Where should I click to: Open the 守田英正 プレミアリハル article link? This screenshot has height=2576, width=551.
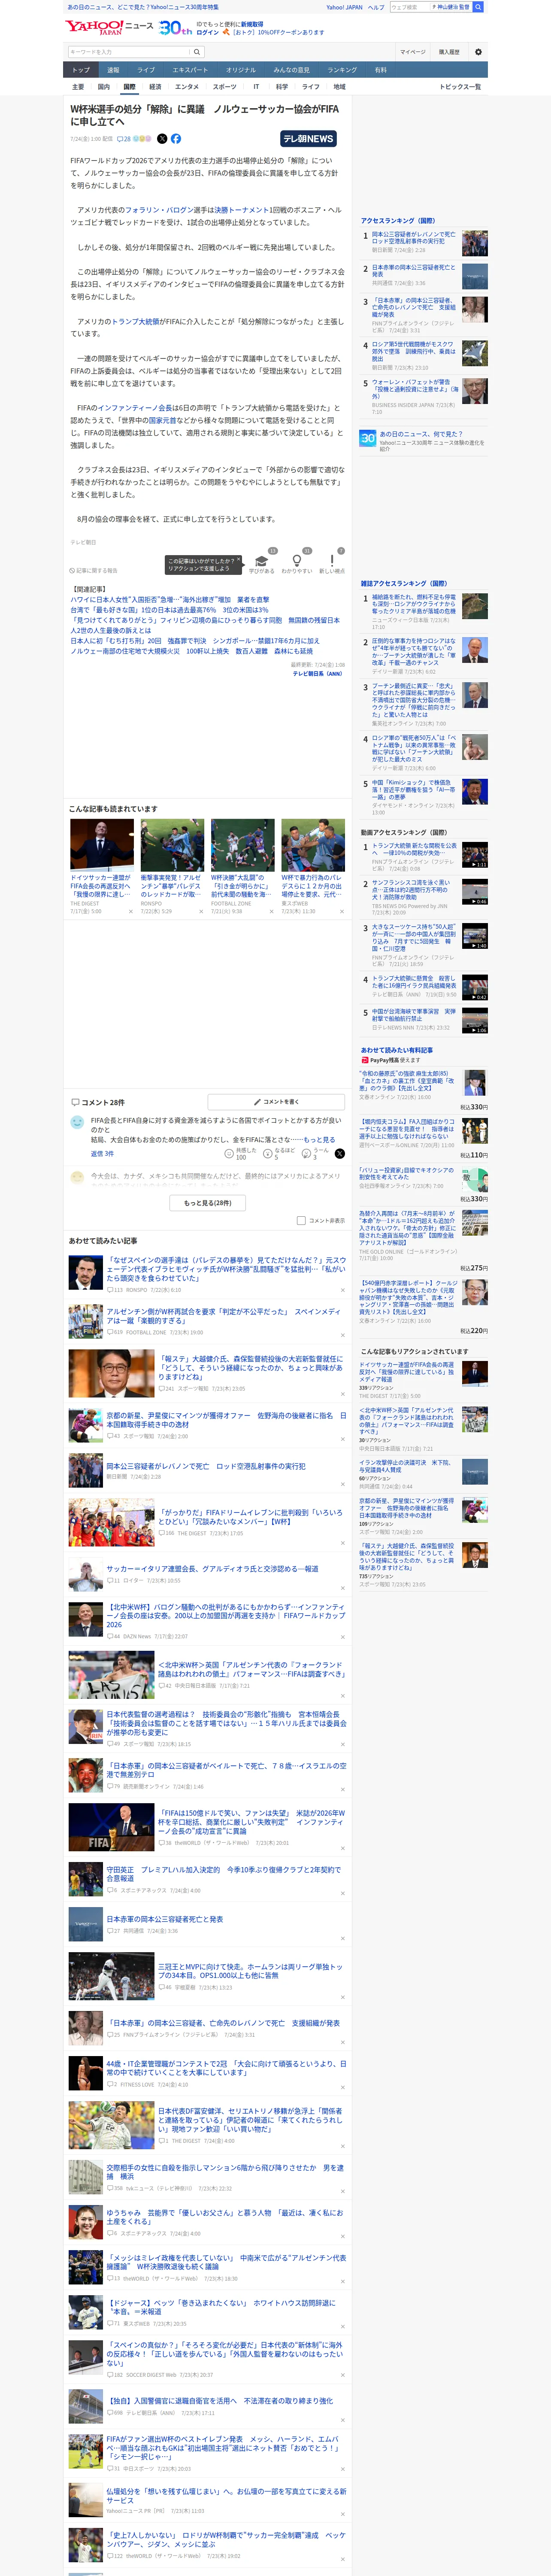pos(224,1873)
